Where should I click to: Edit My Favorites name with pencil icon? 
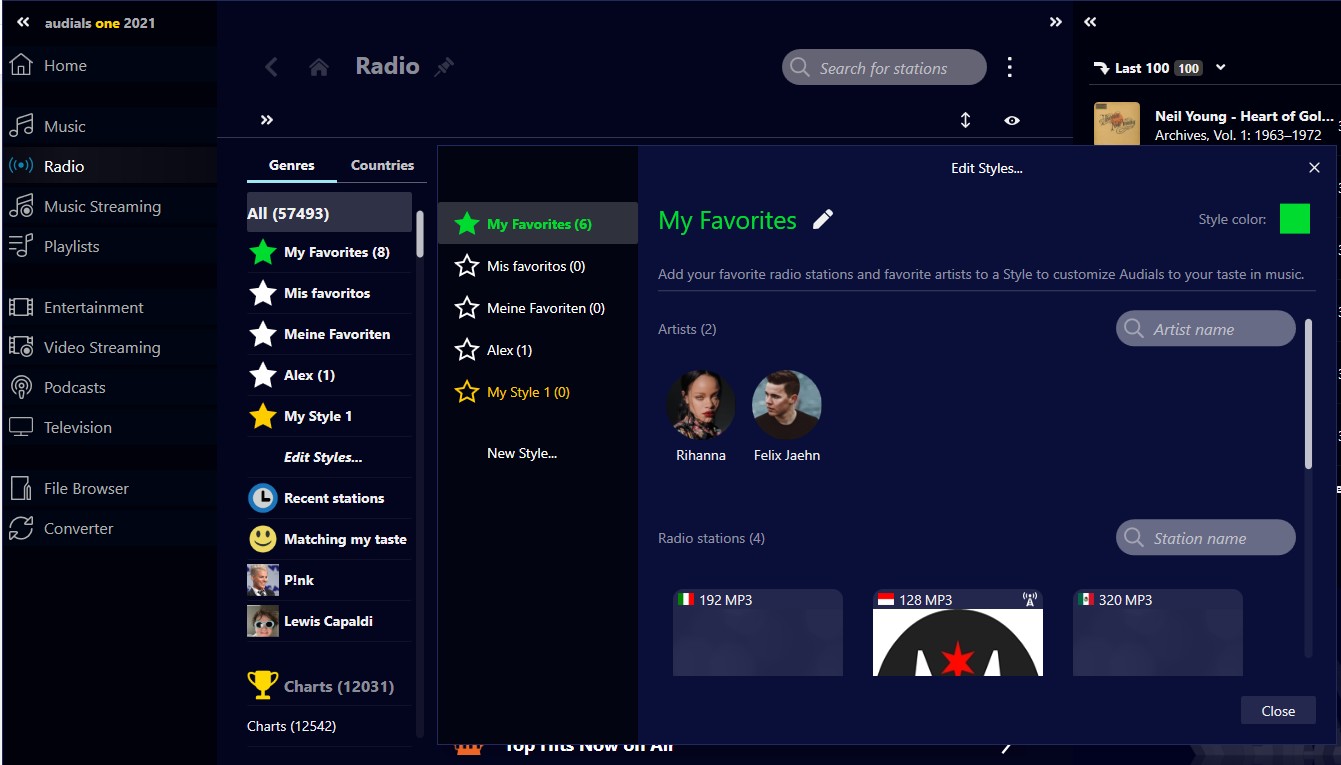(x=823, y=220)
